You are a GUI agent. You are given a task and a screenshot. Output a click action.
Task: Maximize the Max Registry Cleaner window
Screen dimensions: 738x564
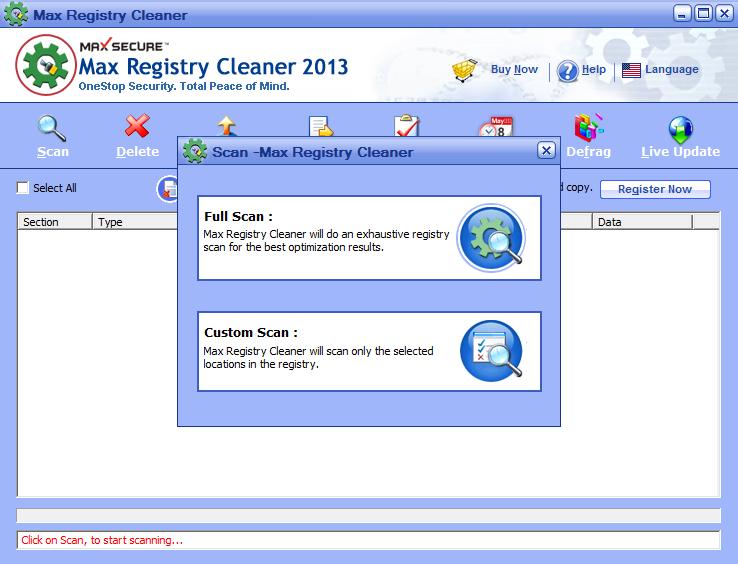click(703, 14)
